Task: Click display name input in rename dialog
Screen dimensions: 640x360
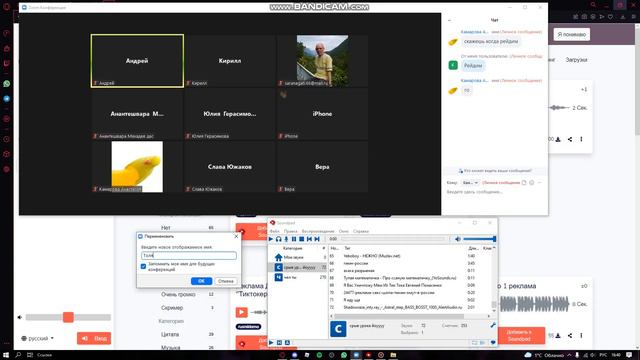Action: pyautogui.click(x=189, y=256)
